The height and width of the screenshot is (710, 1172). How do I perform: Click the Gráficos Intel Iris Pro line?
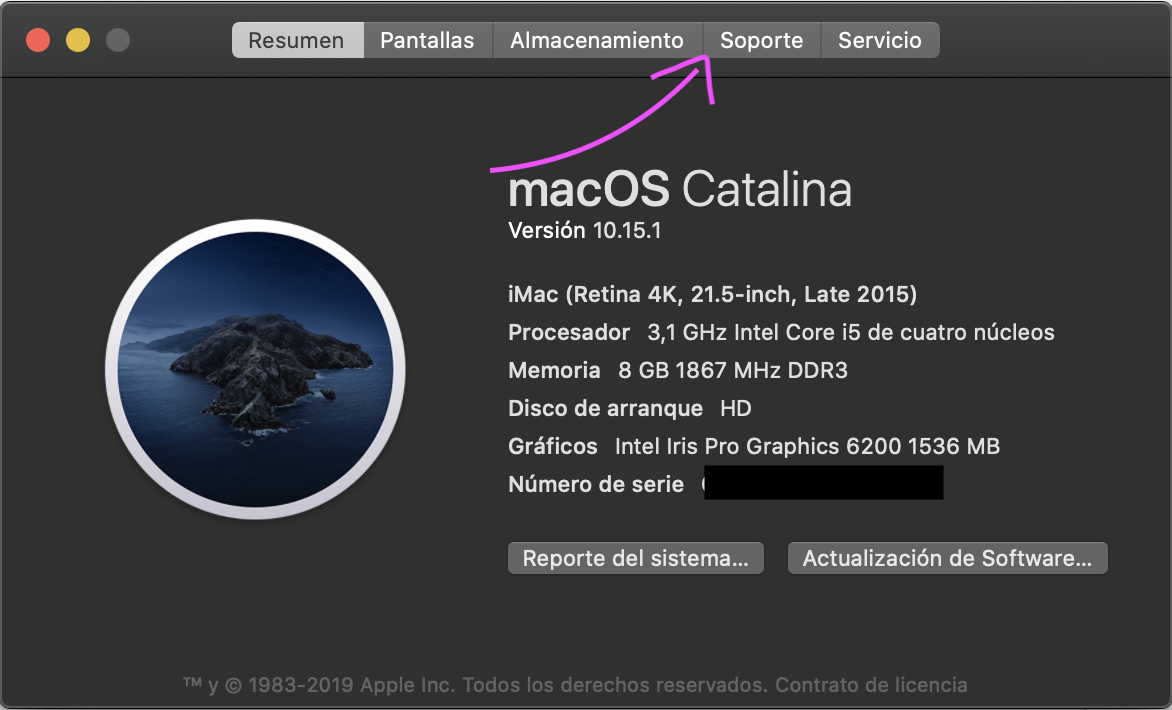(x=754, y=446)
